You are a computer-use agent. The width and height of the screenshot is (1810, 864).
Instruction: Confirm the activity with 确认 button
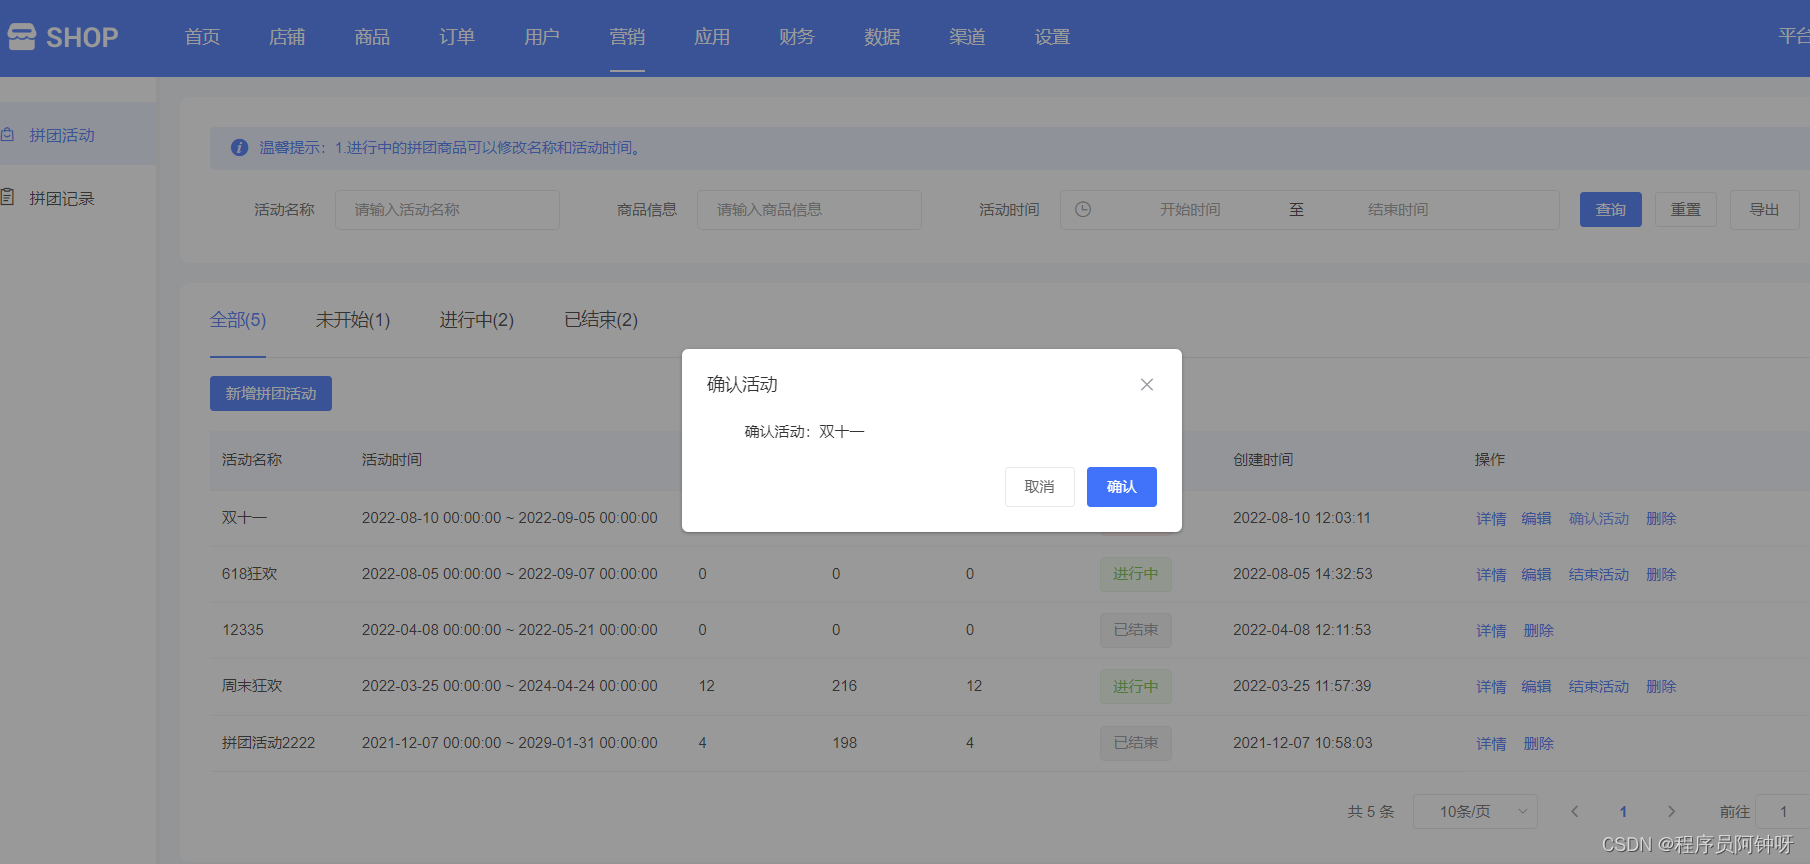(x=1122, y=487)
